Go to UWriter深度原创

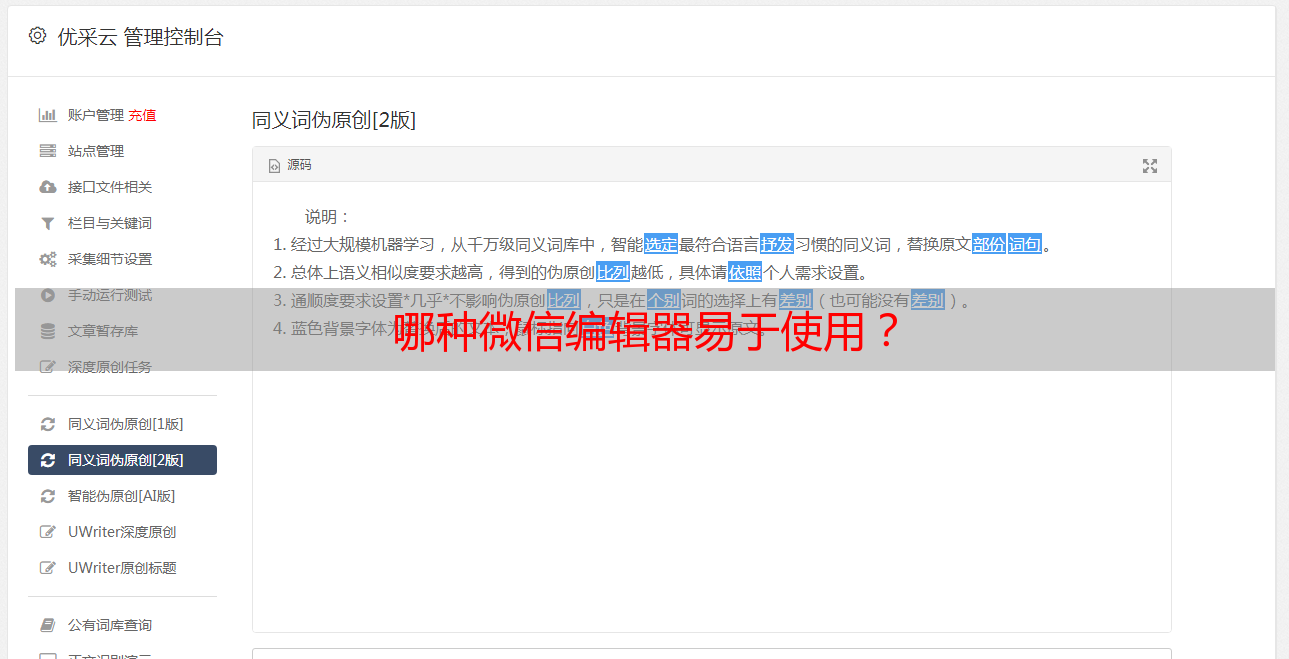pyautogui.click(x=122, y=532)
